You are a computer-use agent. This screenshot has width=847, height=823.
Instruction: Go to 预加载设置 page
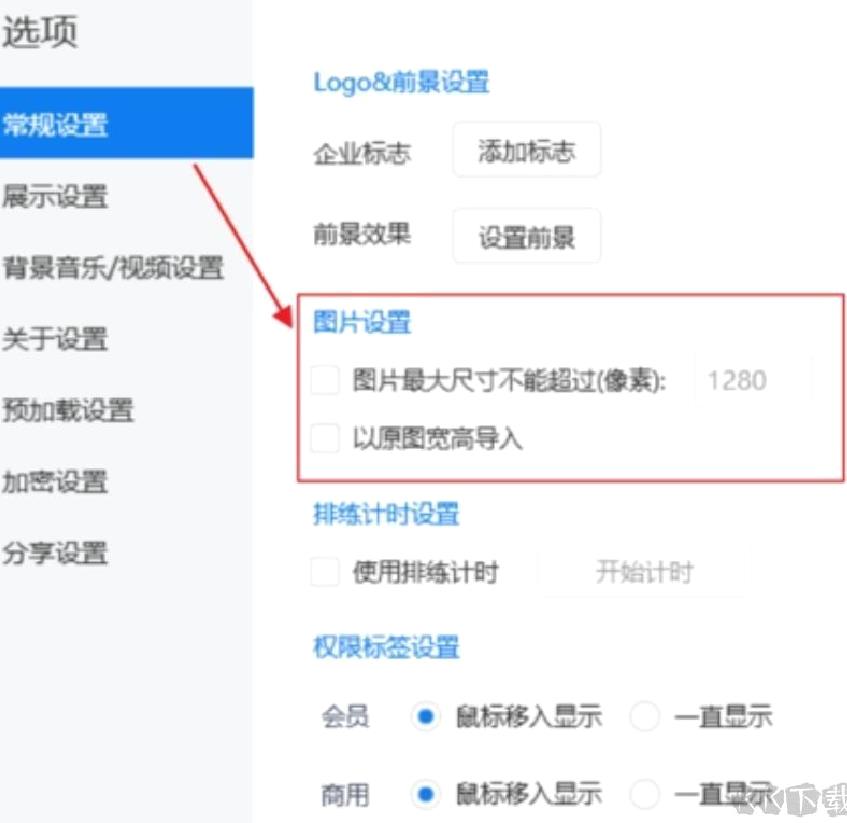126,410
